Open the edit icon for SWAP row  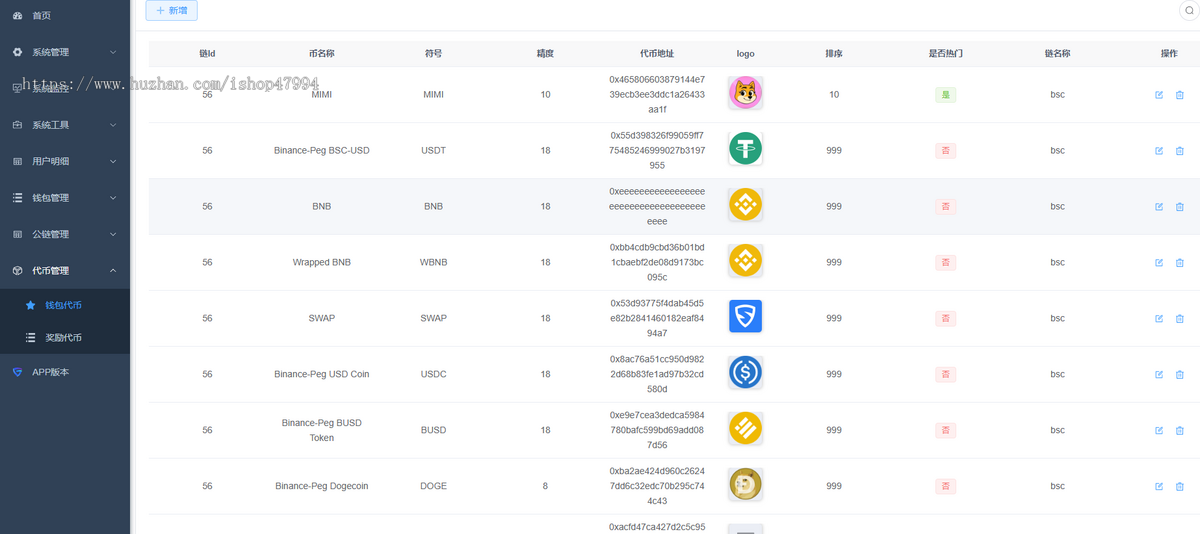tap(1159, 319)
